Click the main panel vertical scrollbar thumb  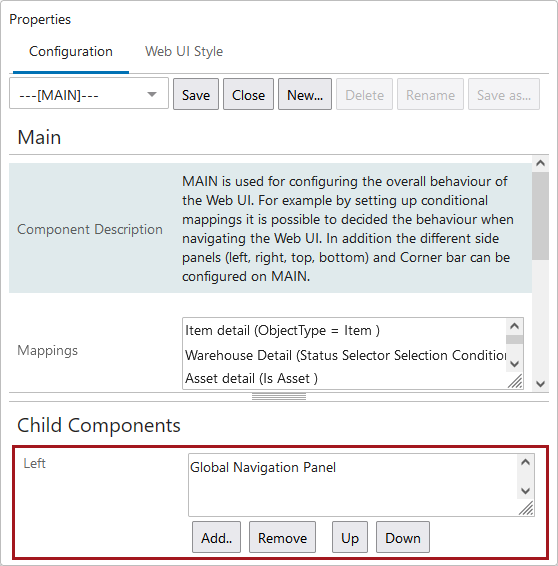[x=540, y=215]
